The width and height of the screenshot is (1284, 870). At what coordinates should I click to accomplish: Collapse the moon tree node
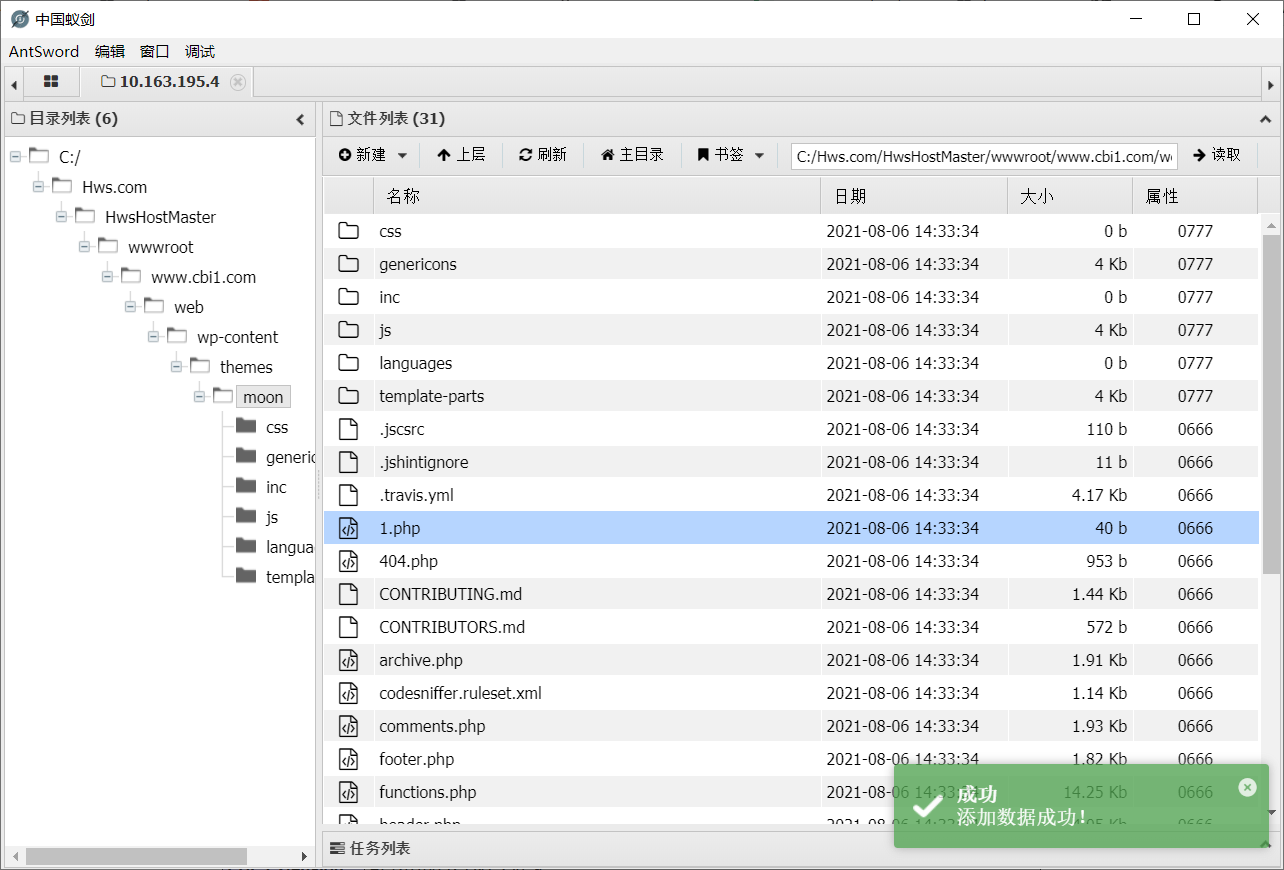[200, 397]
